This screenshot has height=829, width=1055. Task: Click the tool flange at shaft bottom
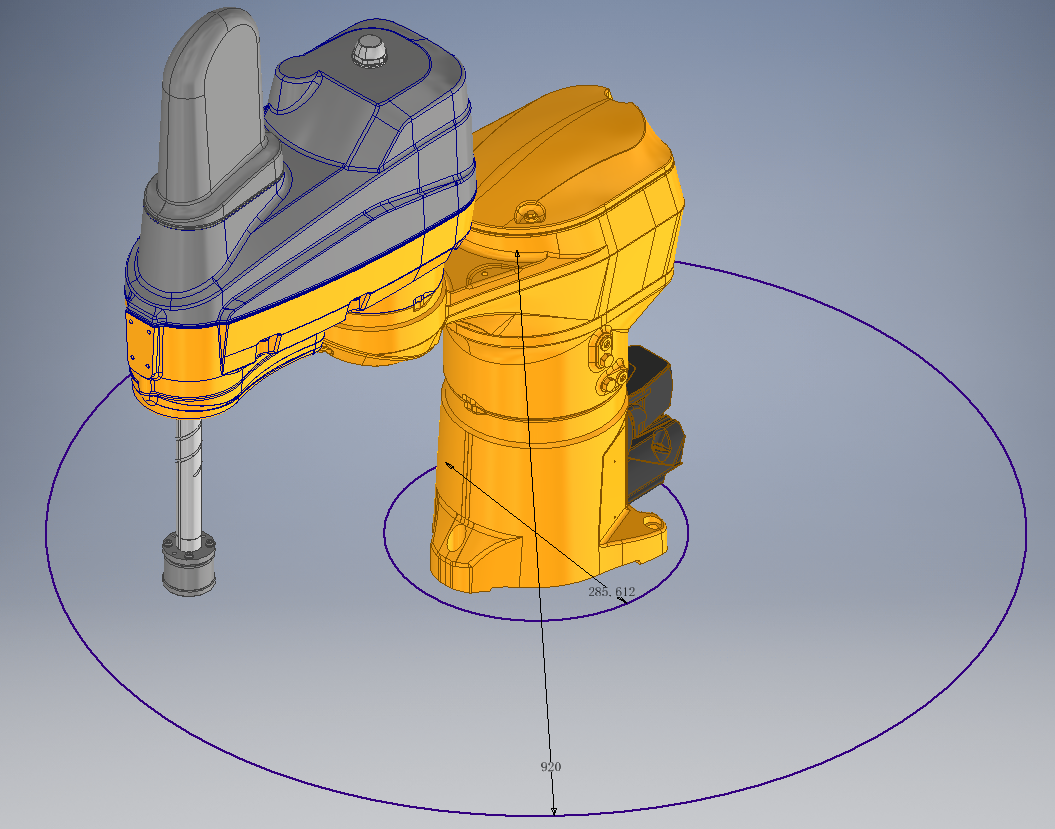click(x=187, y=567)
